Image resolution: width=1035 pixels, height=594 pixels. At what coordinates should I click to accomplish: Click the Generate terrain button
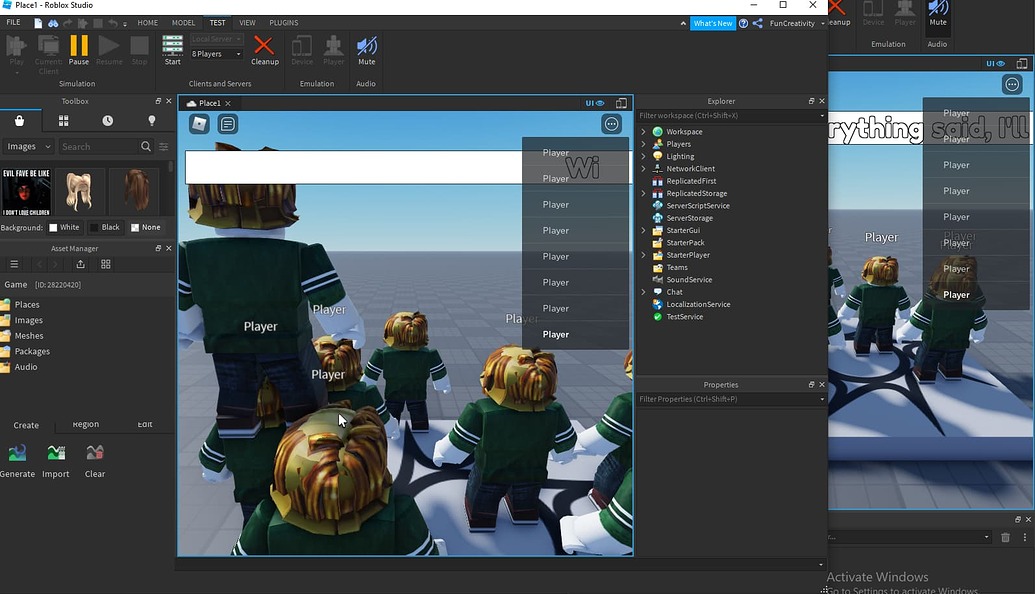coord(17,461)
